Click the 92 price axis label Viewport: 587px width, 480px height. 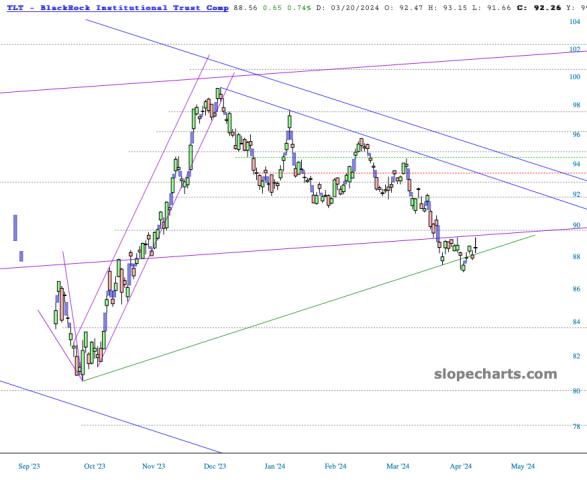pos(576,194)
